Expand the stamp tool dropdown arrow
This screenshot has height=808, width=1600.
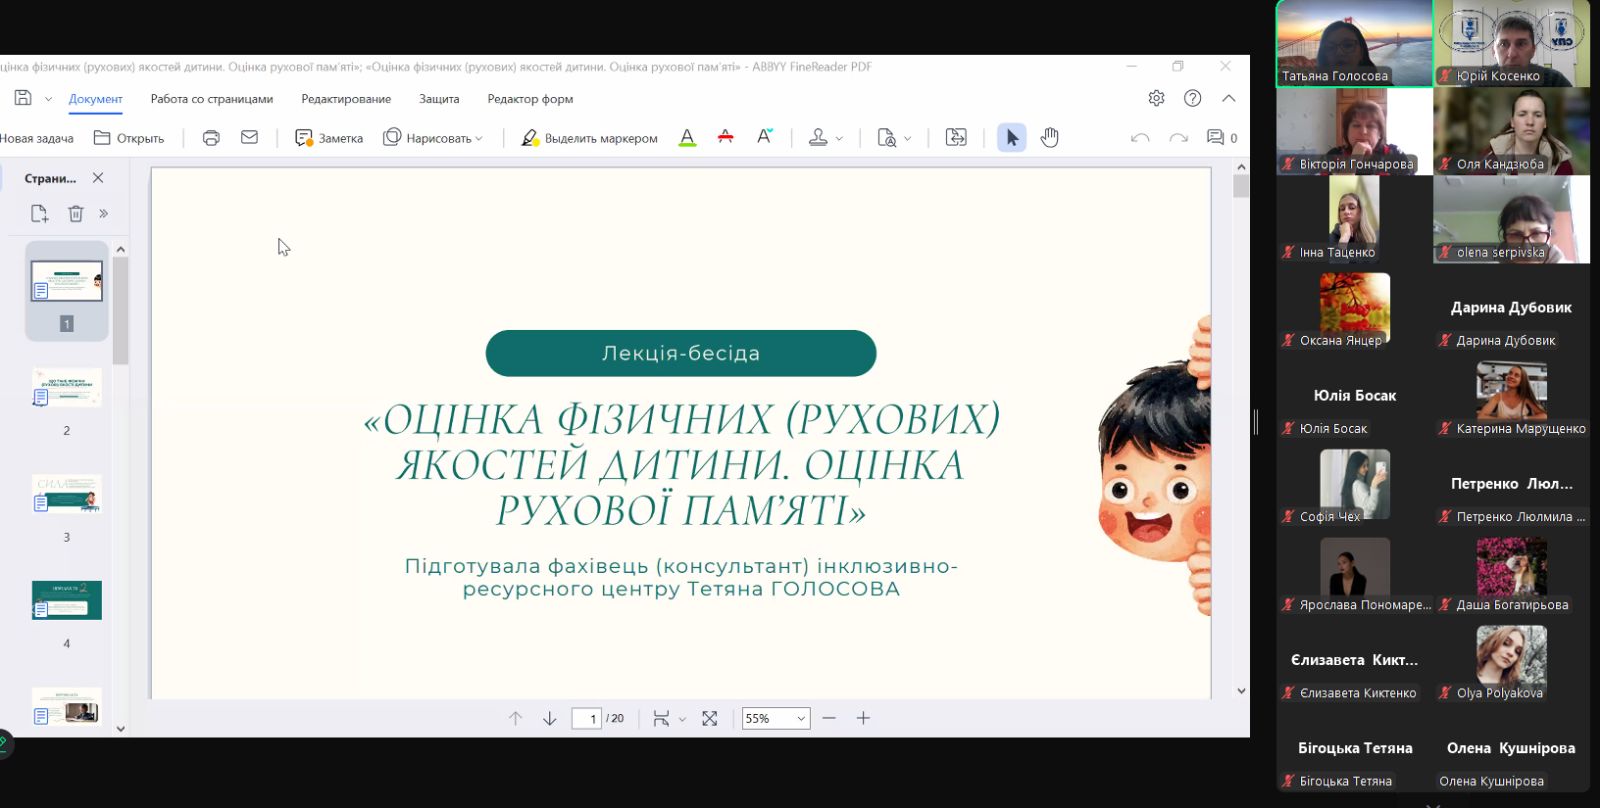839,139
